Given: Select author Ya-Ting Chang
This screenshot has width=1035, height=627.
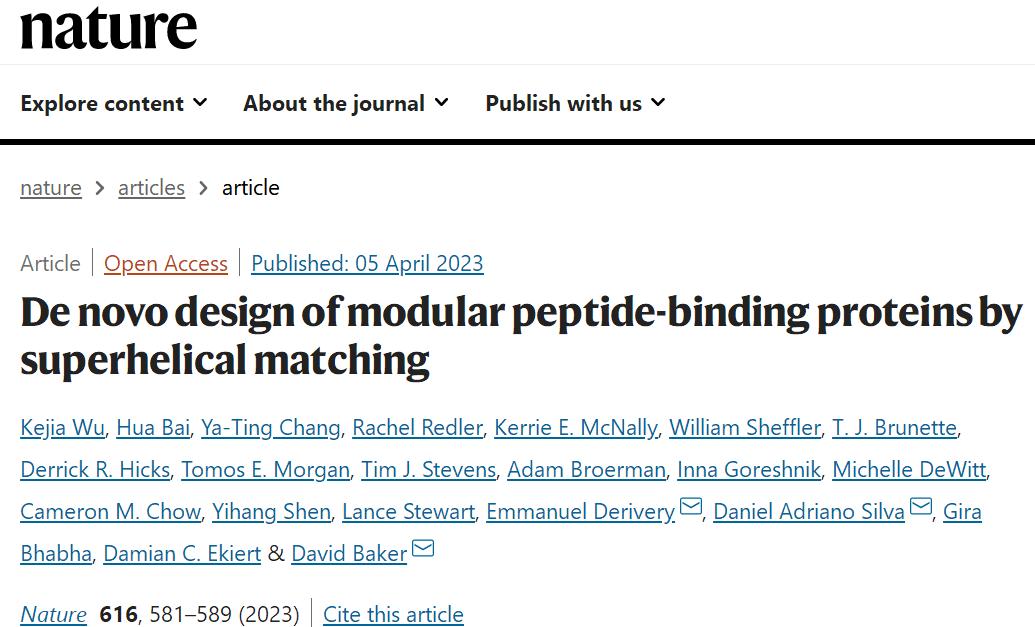Looking at the screenshot, I should pos(270,428).
